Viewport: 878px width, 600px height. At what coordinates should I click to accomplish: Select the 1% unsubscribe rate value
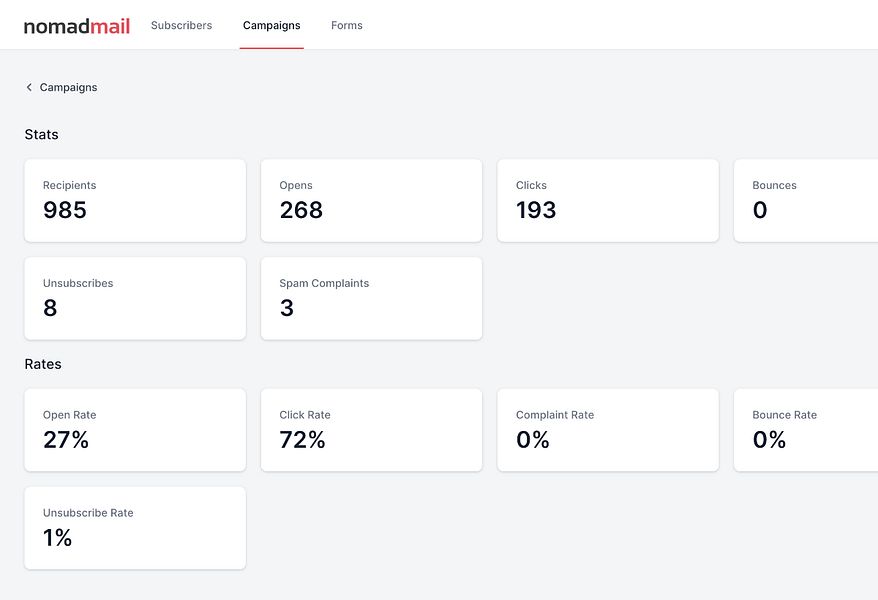click(58, 538)
